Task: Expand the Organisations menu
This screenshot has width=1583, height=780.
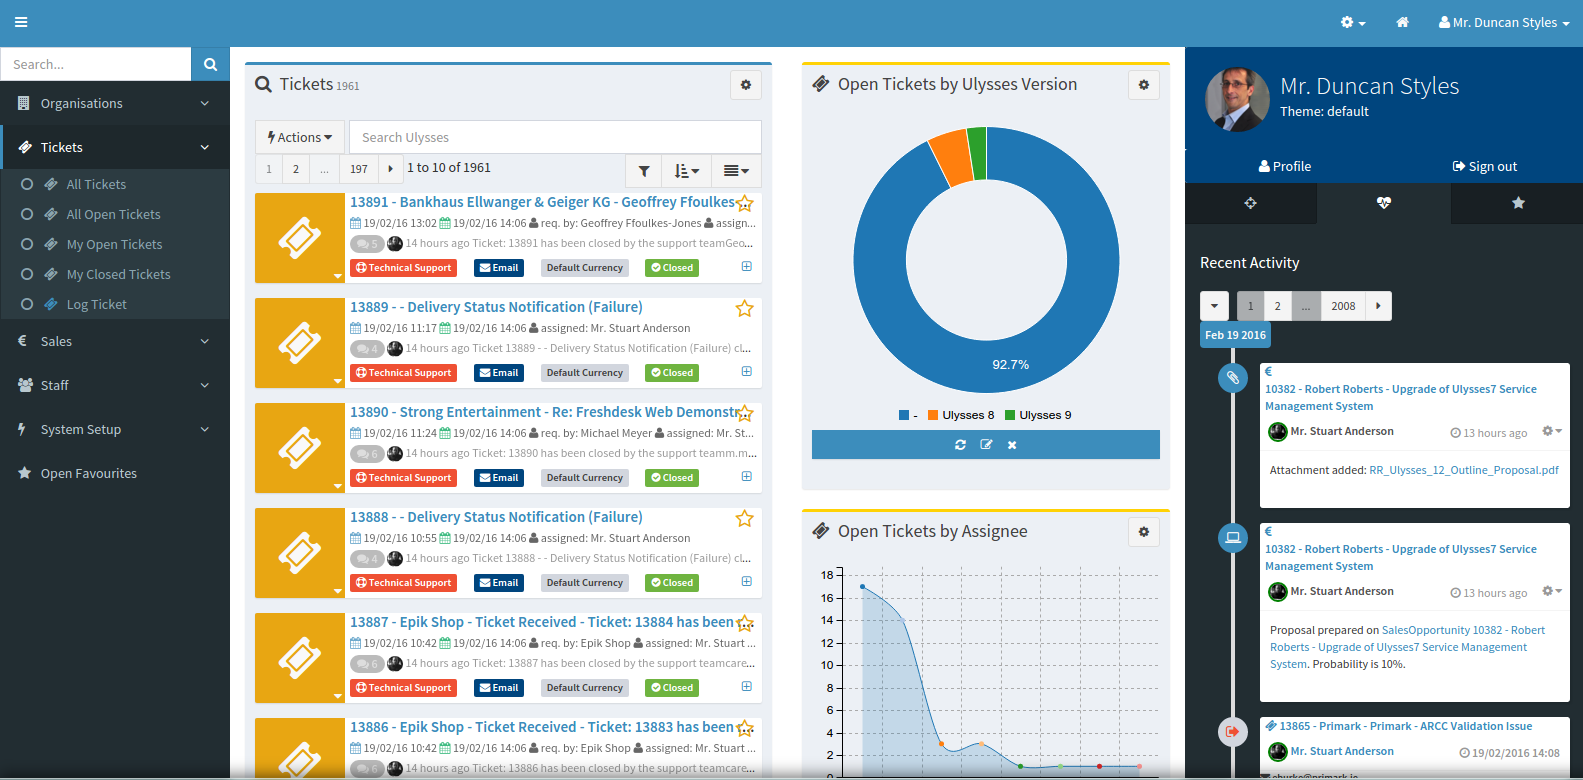Action: pos(115,103)
